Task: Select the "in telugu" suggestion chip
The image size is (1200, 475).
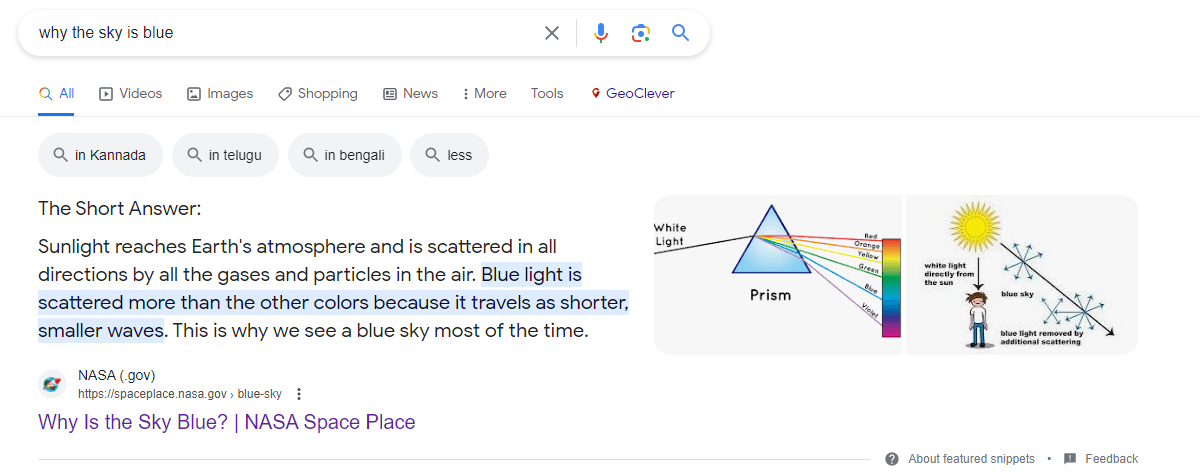Action: 225,155
